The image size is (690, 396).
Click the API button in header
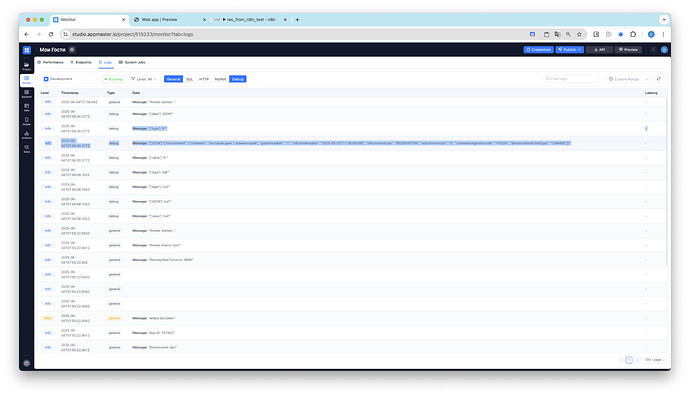[599, 50]
